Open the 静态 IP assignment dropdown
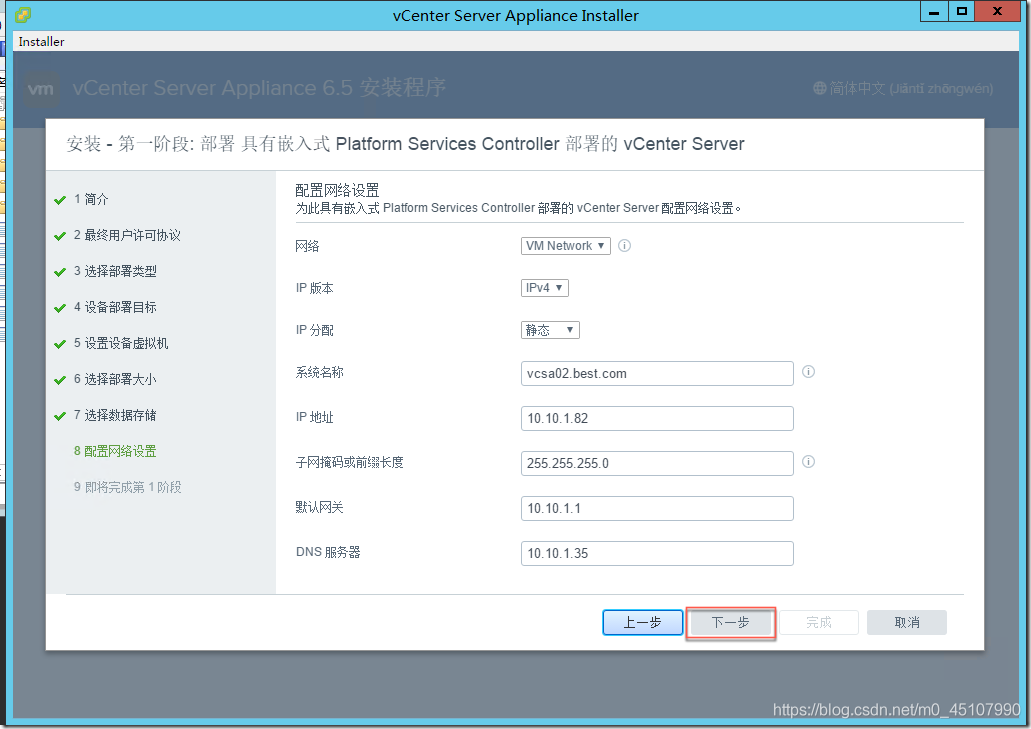 tap(550, 330)
